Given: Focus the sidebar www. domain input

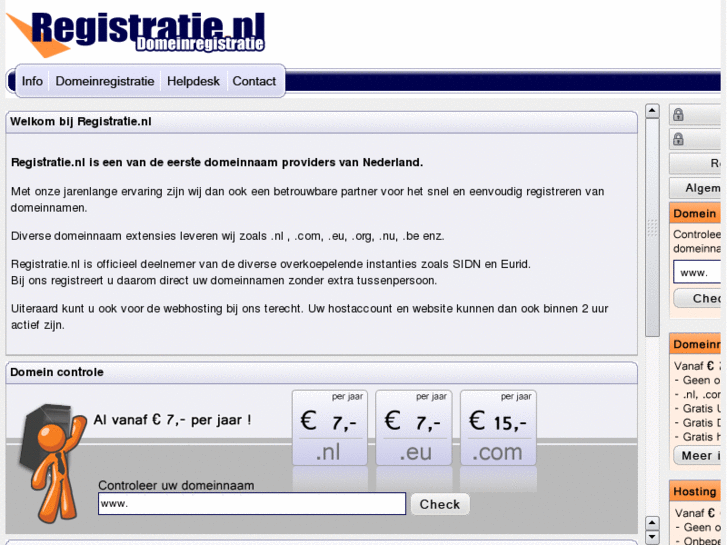Looking at the screenshot, I should tap(697, 272).
